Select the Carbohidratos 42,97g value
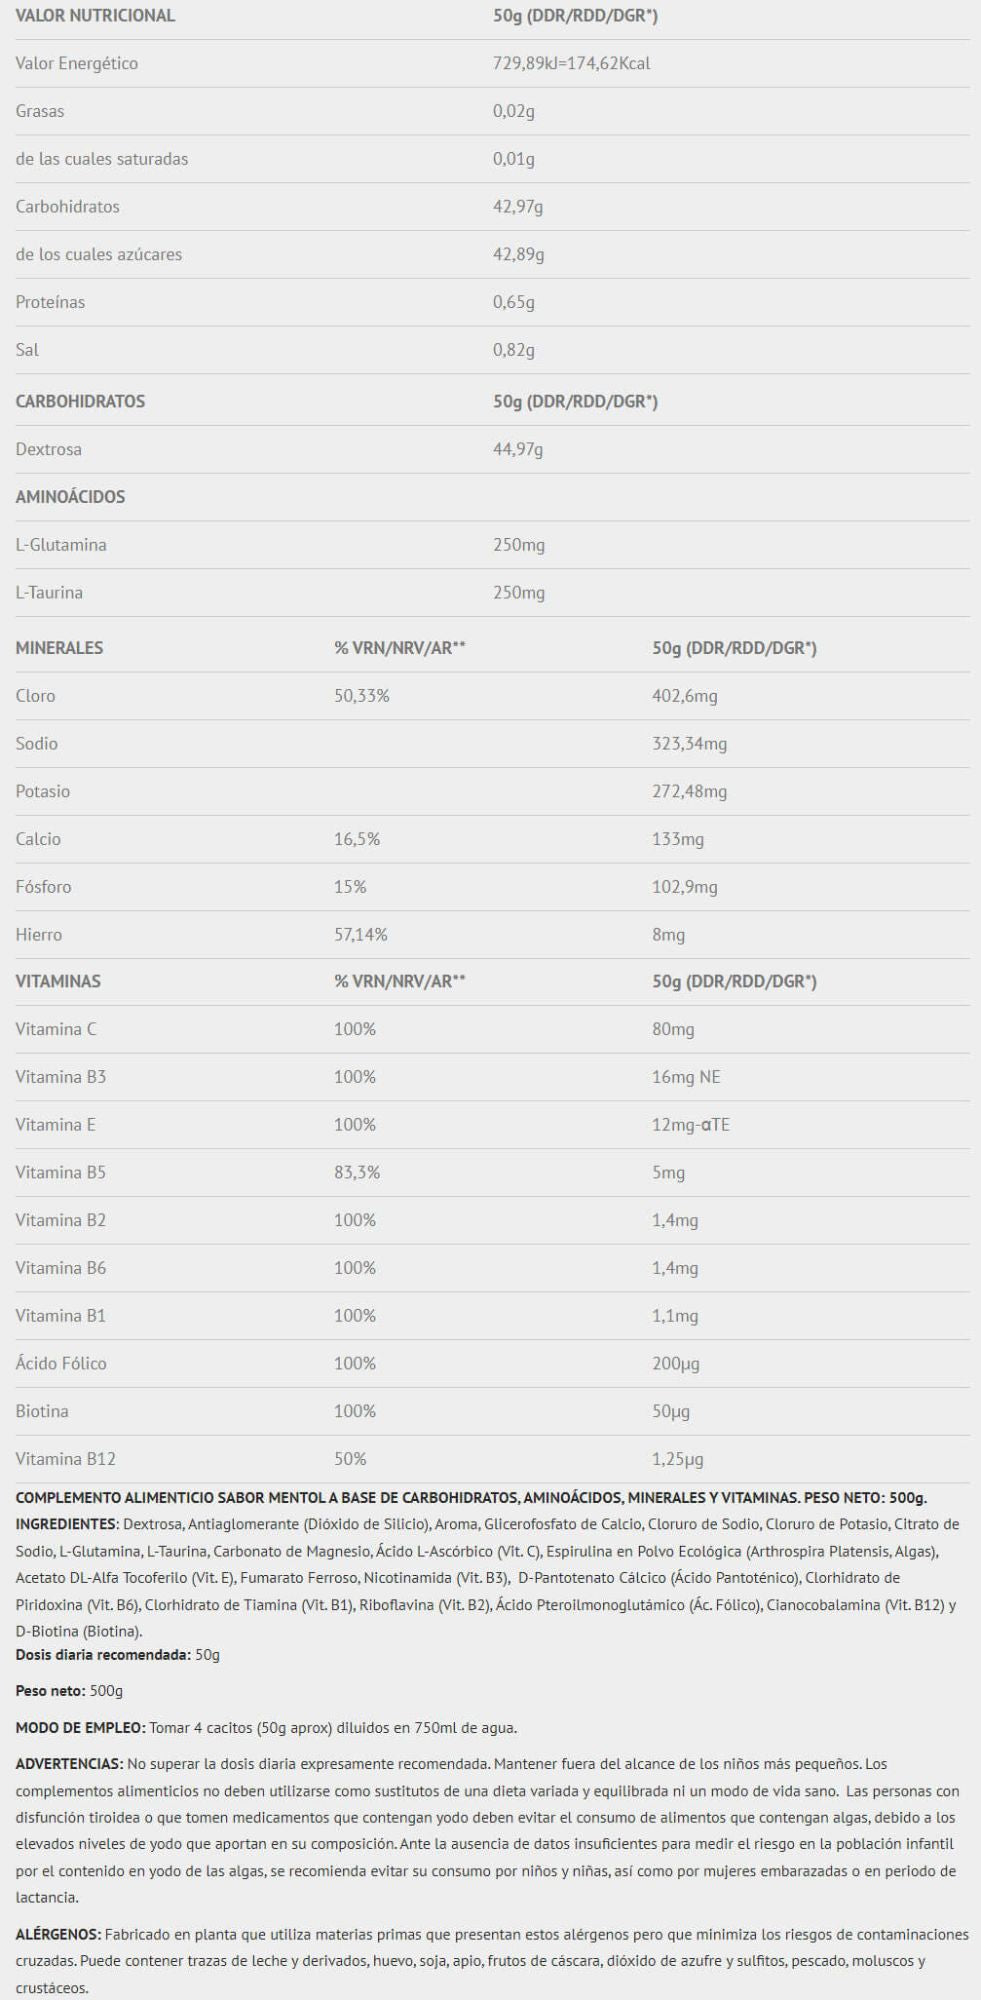Image resolution: width=981 pixels, height=2000 pixels. click(518, 207)
